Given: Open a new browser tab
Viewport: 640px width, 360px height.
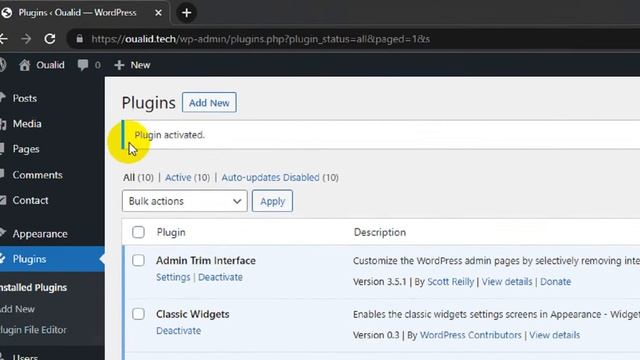Looking at the screenshot, I should [187, 13].
